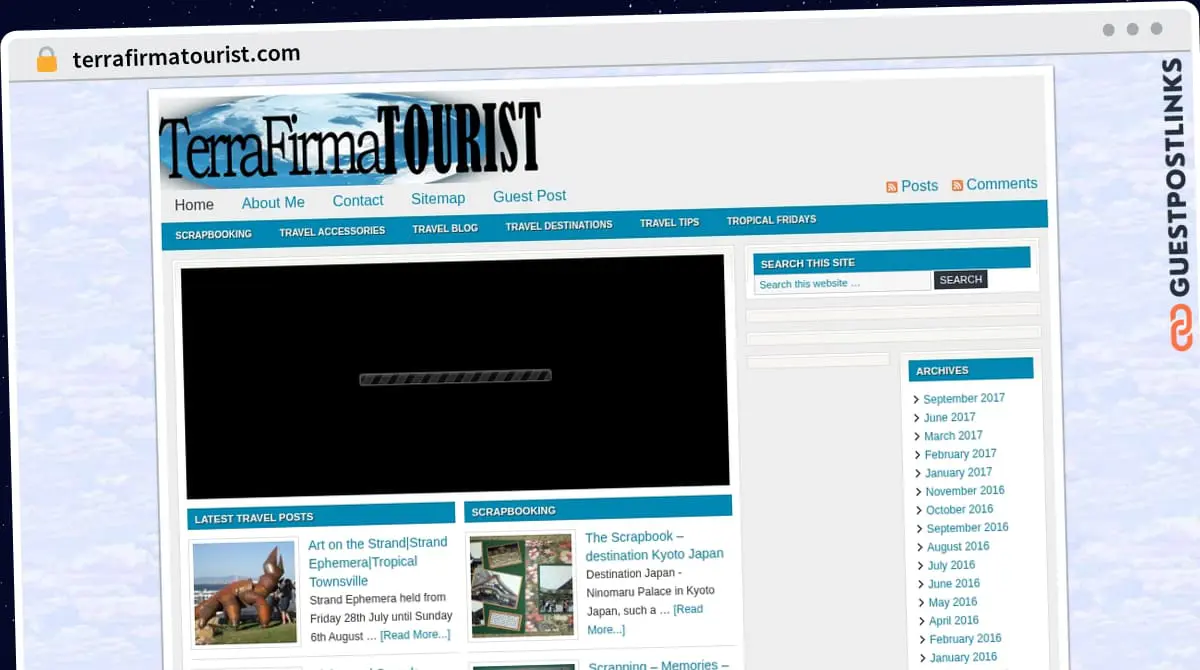Open the About Me page
This screenshot has height=670, width=1200.
[273, 203]
